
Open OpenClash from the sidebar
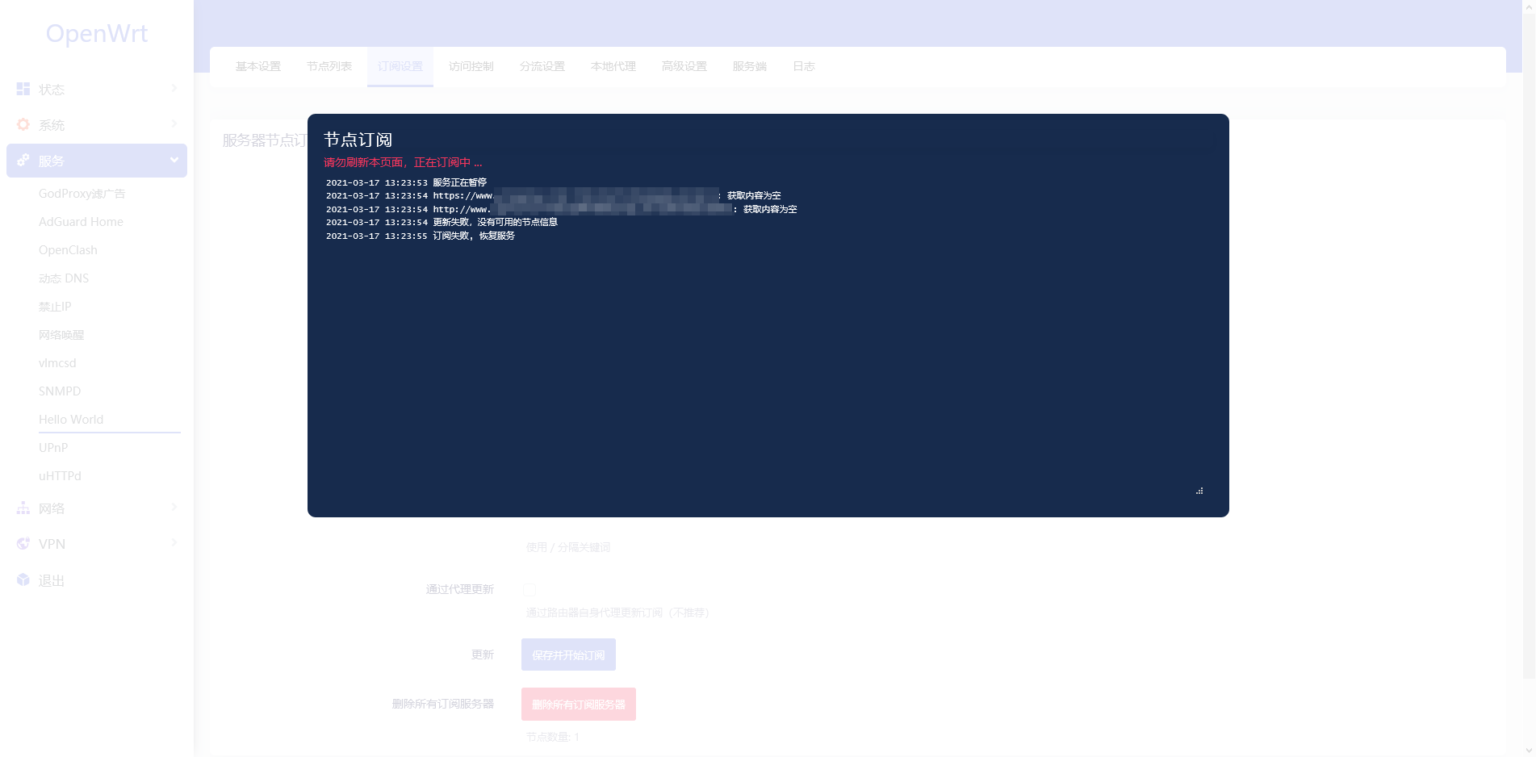click(66, 250)
